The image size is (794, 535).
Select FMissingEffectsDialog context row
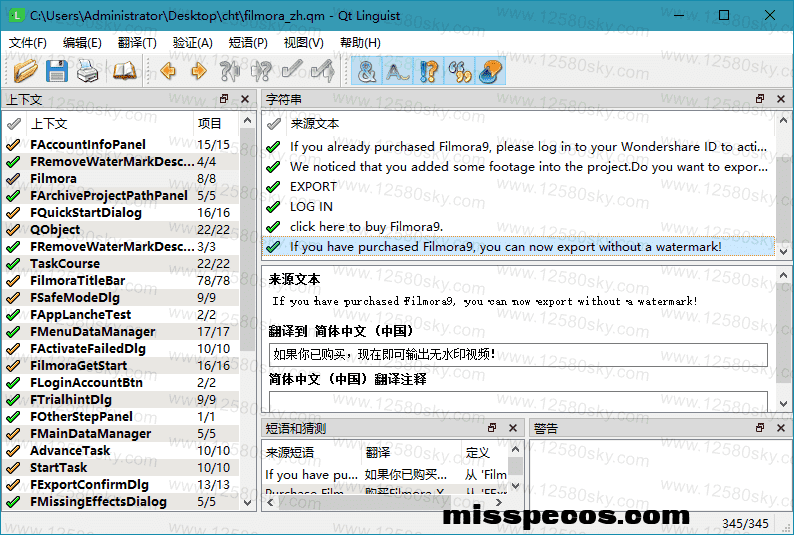point(121,502)
